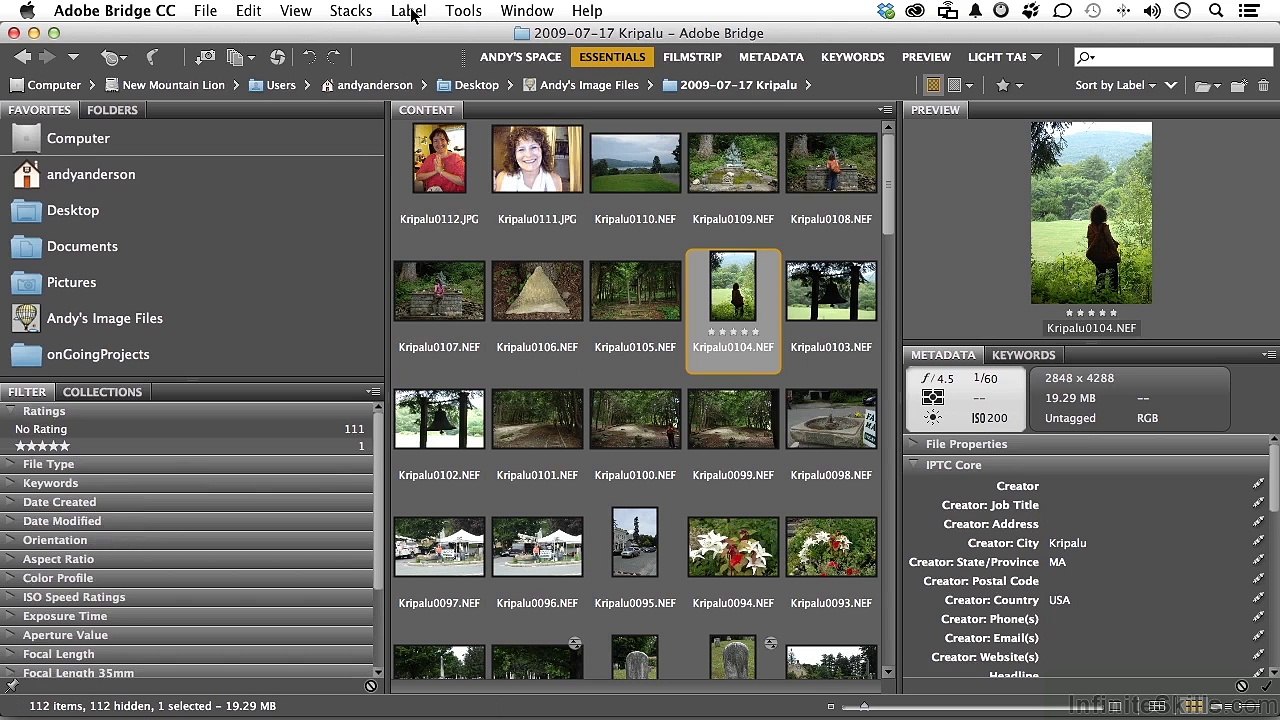This screenshot has height=720, width=1280.
Task: Open volume control in menu bar
Action: 1152,11
